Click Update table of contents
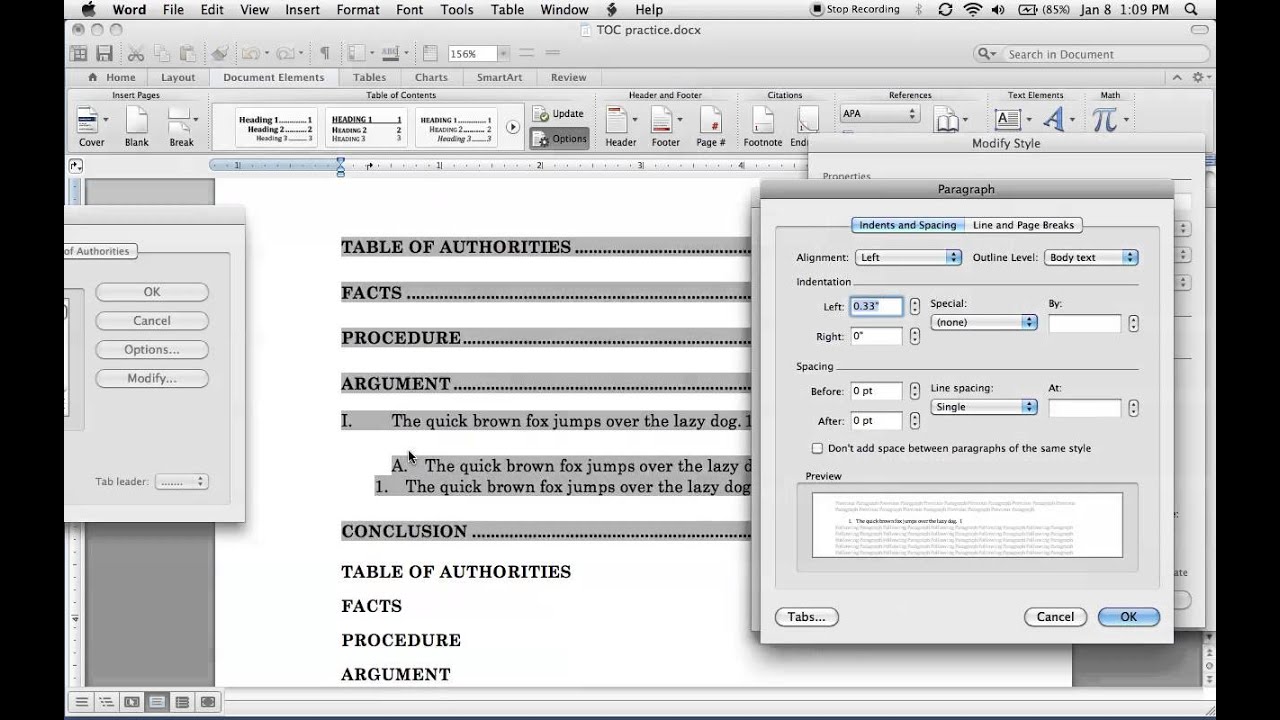 [559, 114]
